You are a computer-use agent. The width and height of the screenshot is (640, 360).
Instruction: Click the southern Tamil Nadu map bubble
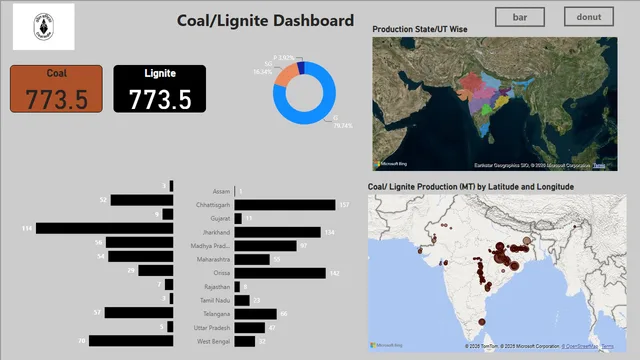[482, 322]
